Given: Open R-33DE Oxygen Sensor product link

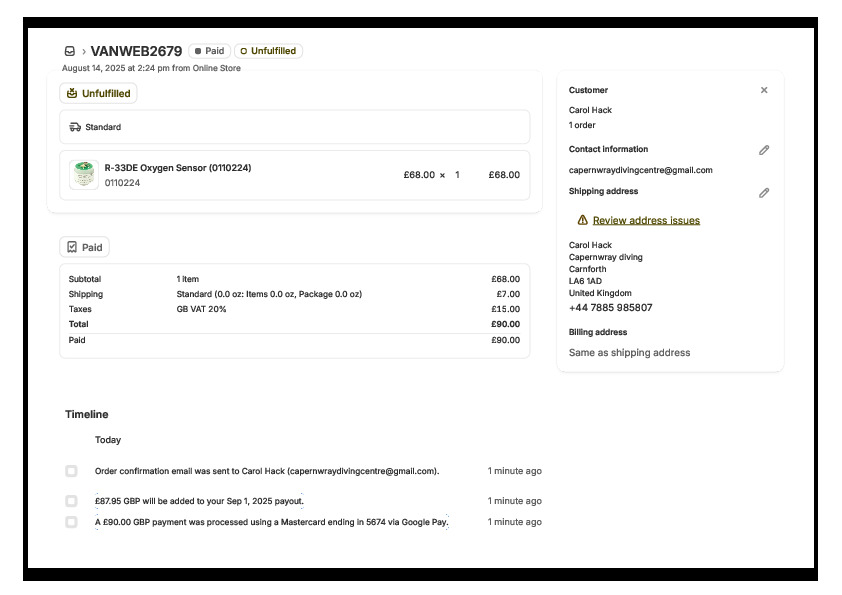Looking at the screenshot, I should (x=177, y=168).
